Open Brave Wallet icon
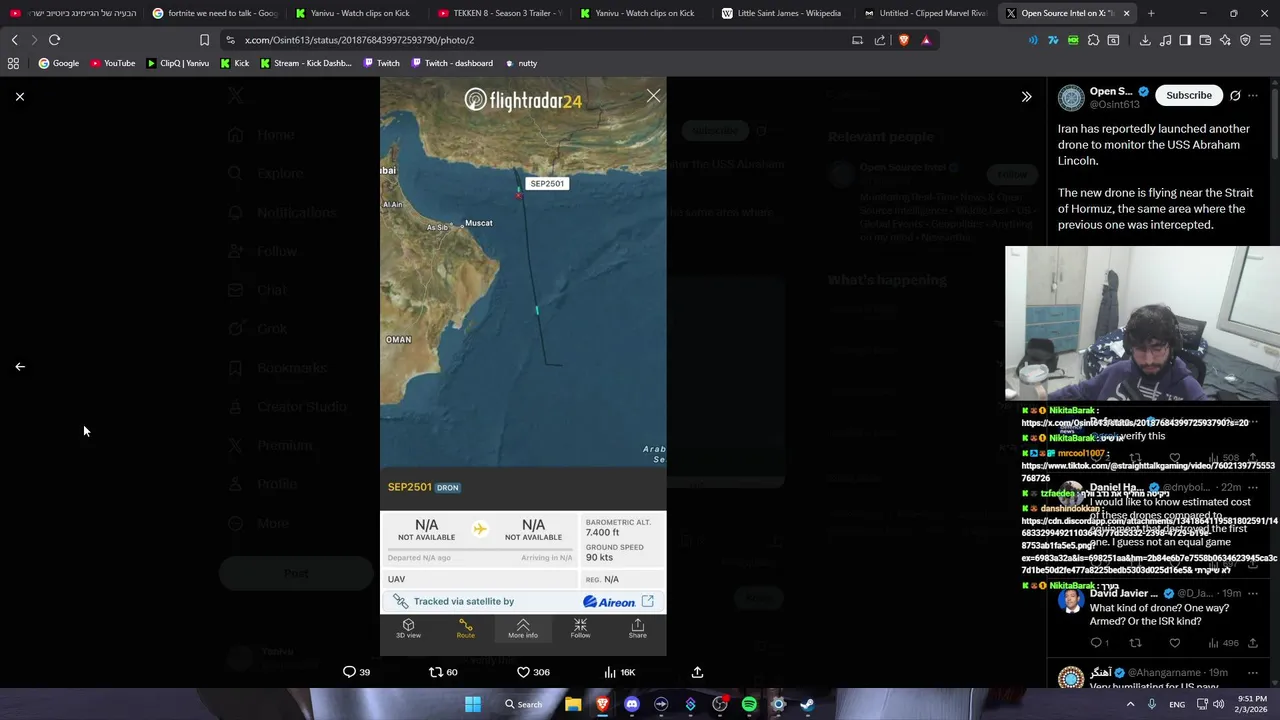 1205,40
